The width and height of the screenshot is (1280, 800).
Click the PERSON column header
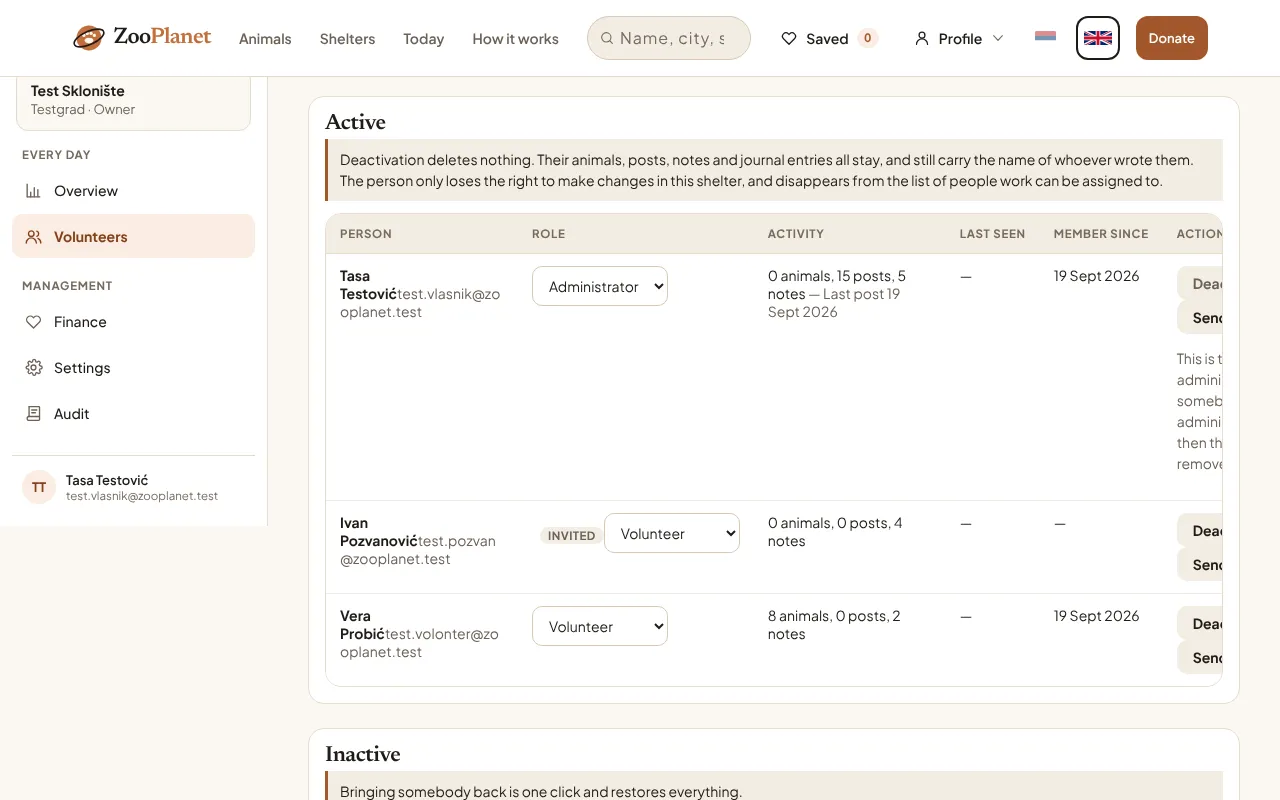pyautogui.click(x=366, y=234)
